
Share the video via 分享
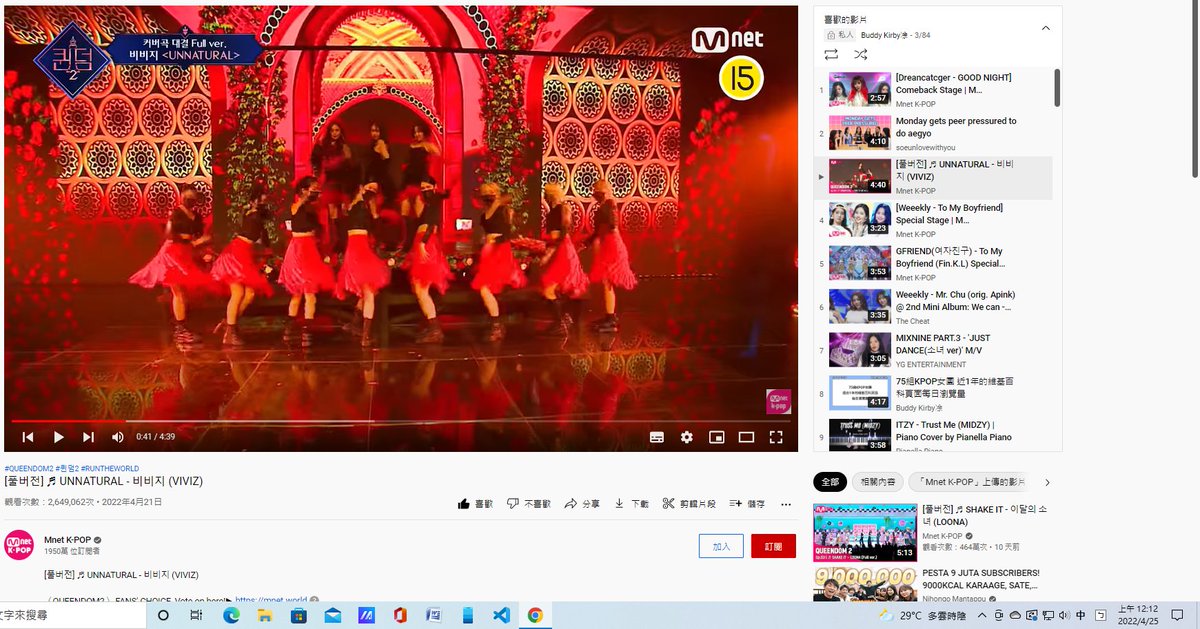point(582,504)
